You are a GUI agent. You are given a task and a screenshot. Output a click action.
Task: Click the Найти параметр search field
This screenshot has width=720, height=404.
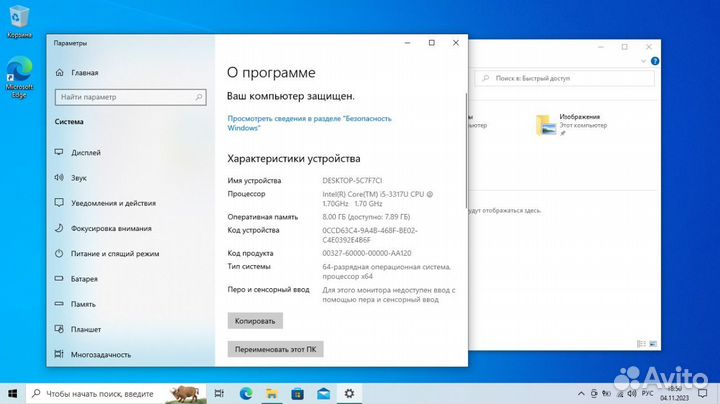[x=130, y=97]
